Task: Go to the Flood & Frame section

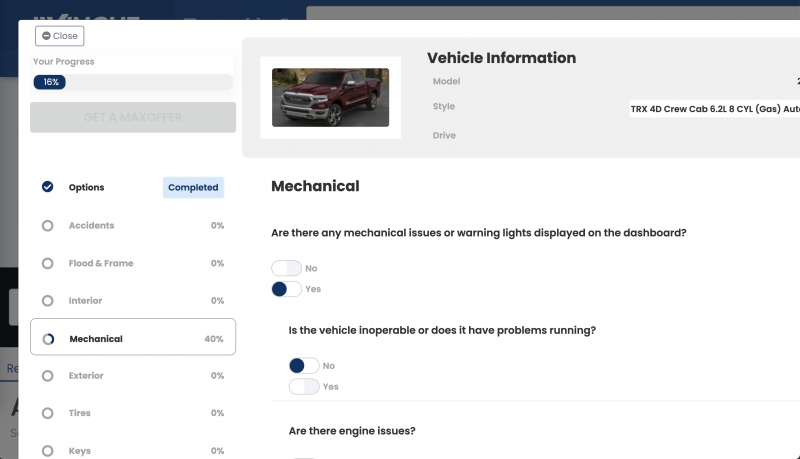Action: (100, 264)
